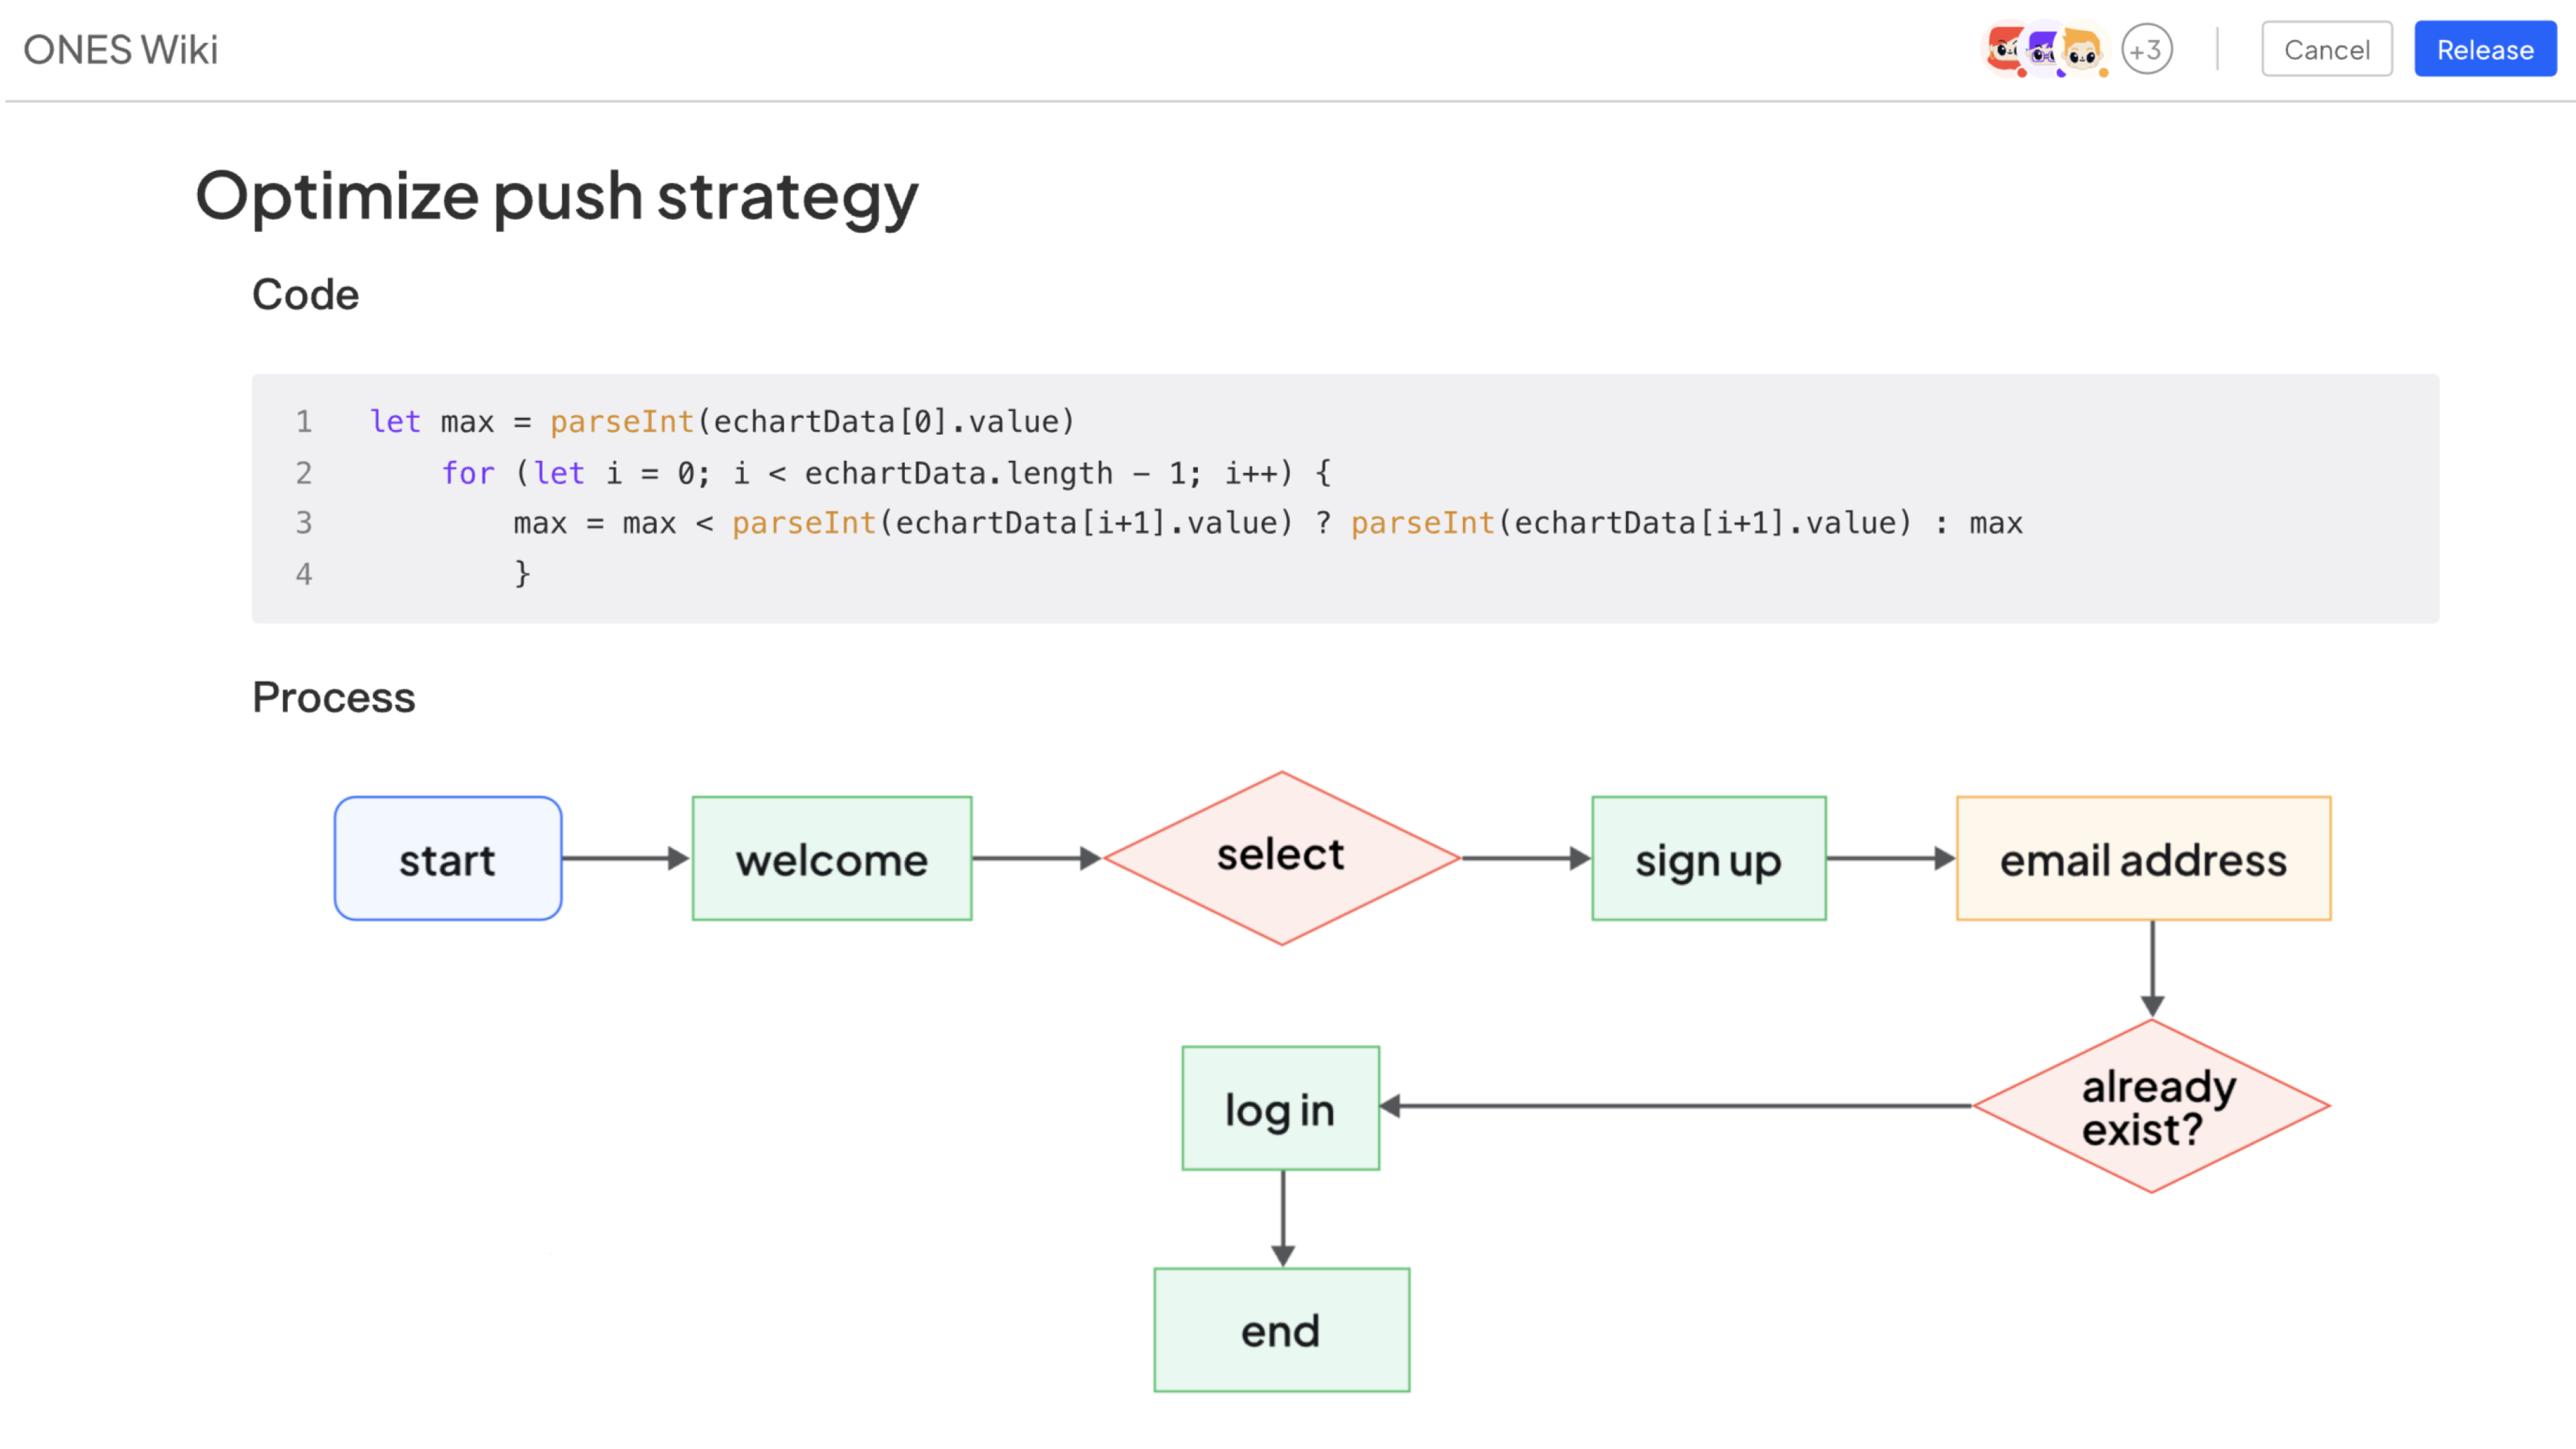Click the Code section heading
The image size is (2576, 1449).
(x=306, y=293)
